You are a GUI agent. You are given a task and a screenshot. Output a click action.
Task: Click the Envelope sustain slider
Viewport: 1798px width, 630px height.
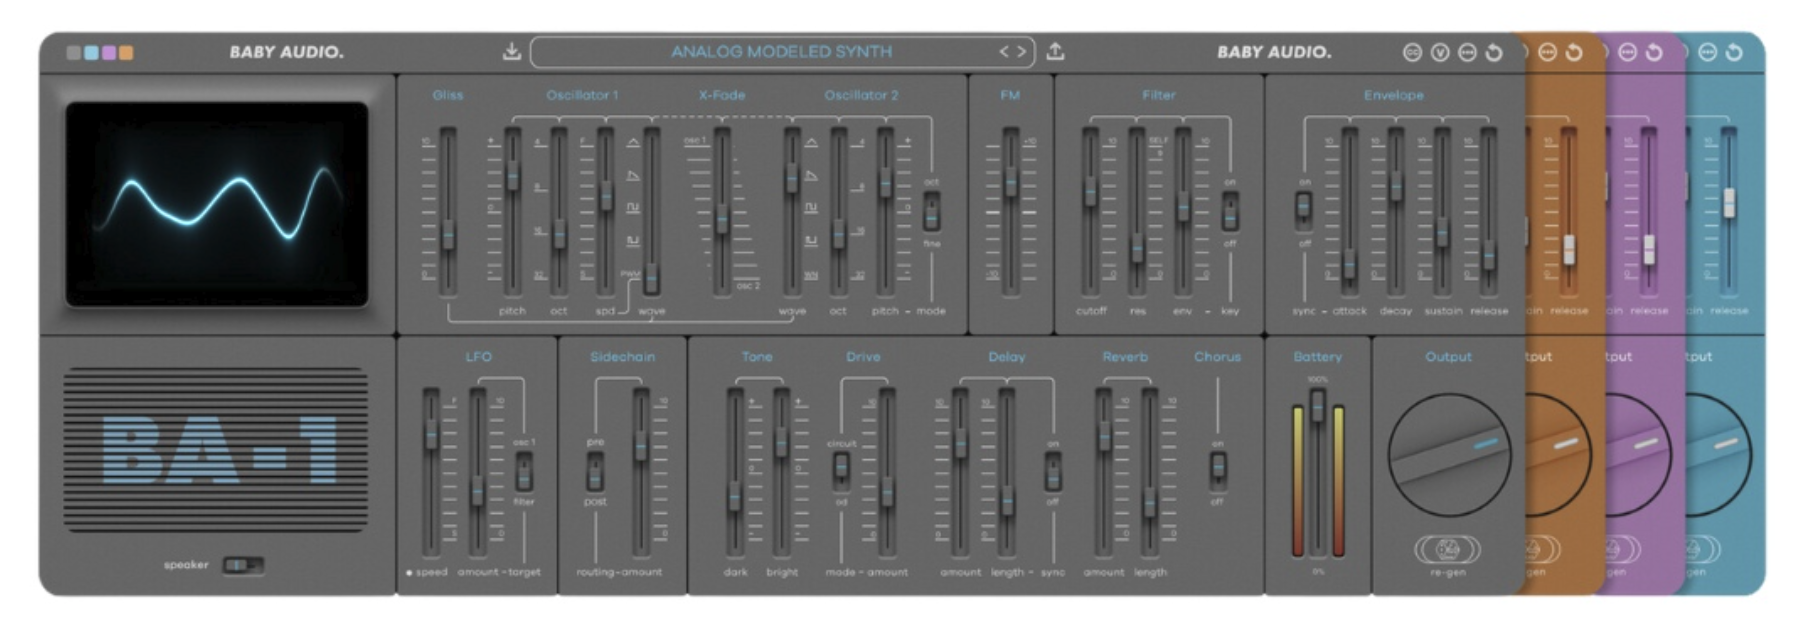[x=1442, y=211]
